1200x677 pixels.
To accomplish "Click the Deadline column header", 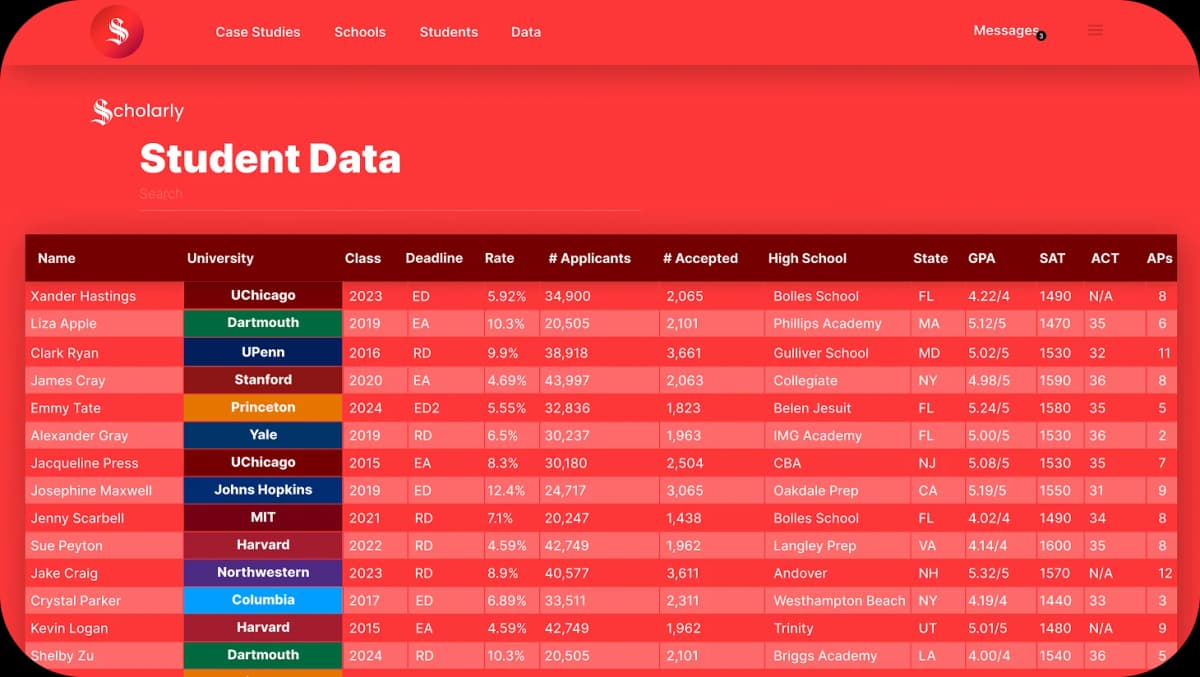I will [x=434, y=258].
